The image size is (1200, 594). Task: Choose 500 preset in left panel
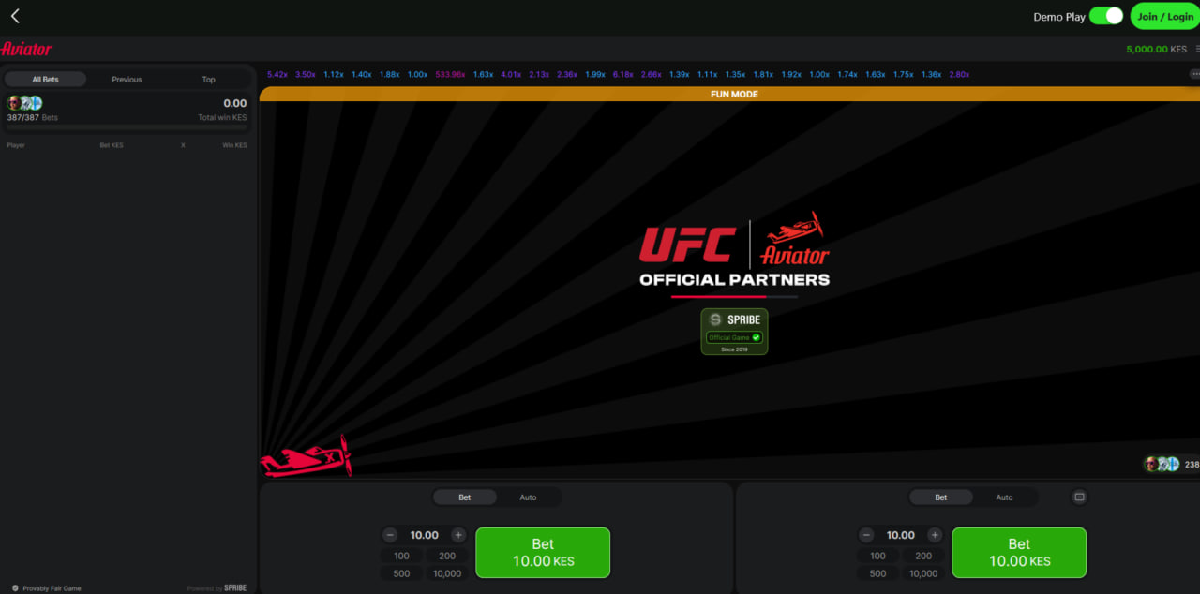[x=401, y=574]
